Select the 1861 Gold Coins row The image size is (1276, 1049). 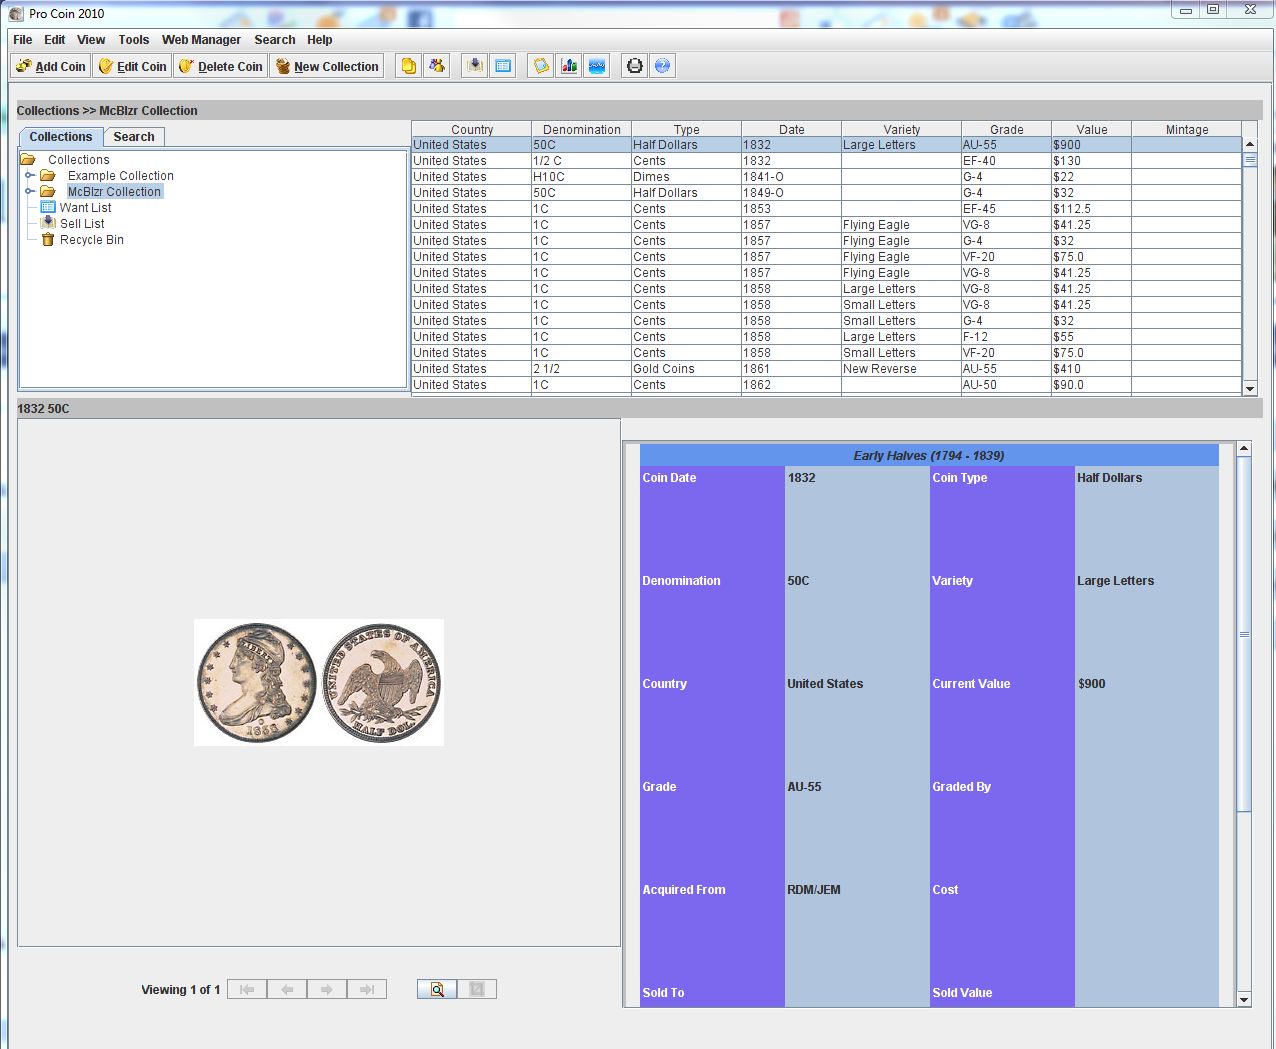pyautogui.click(x=663, y=369)
